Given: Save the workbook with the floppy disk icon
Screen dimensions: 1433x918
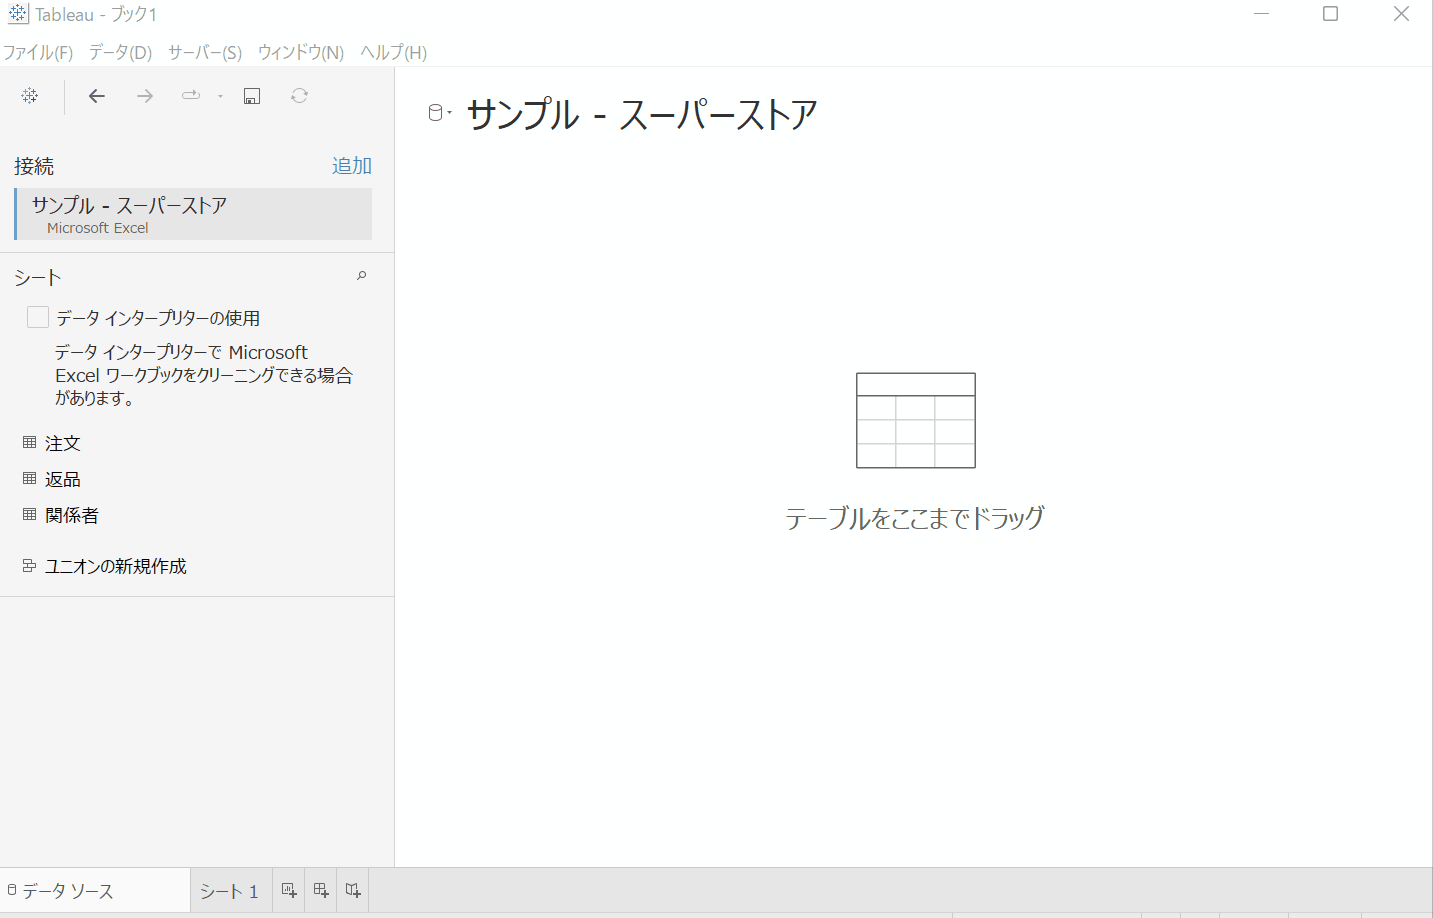Looking at the screenshot, I should pyautogui.click(x=252, y=96).
